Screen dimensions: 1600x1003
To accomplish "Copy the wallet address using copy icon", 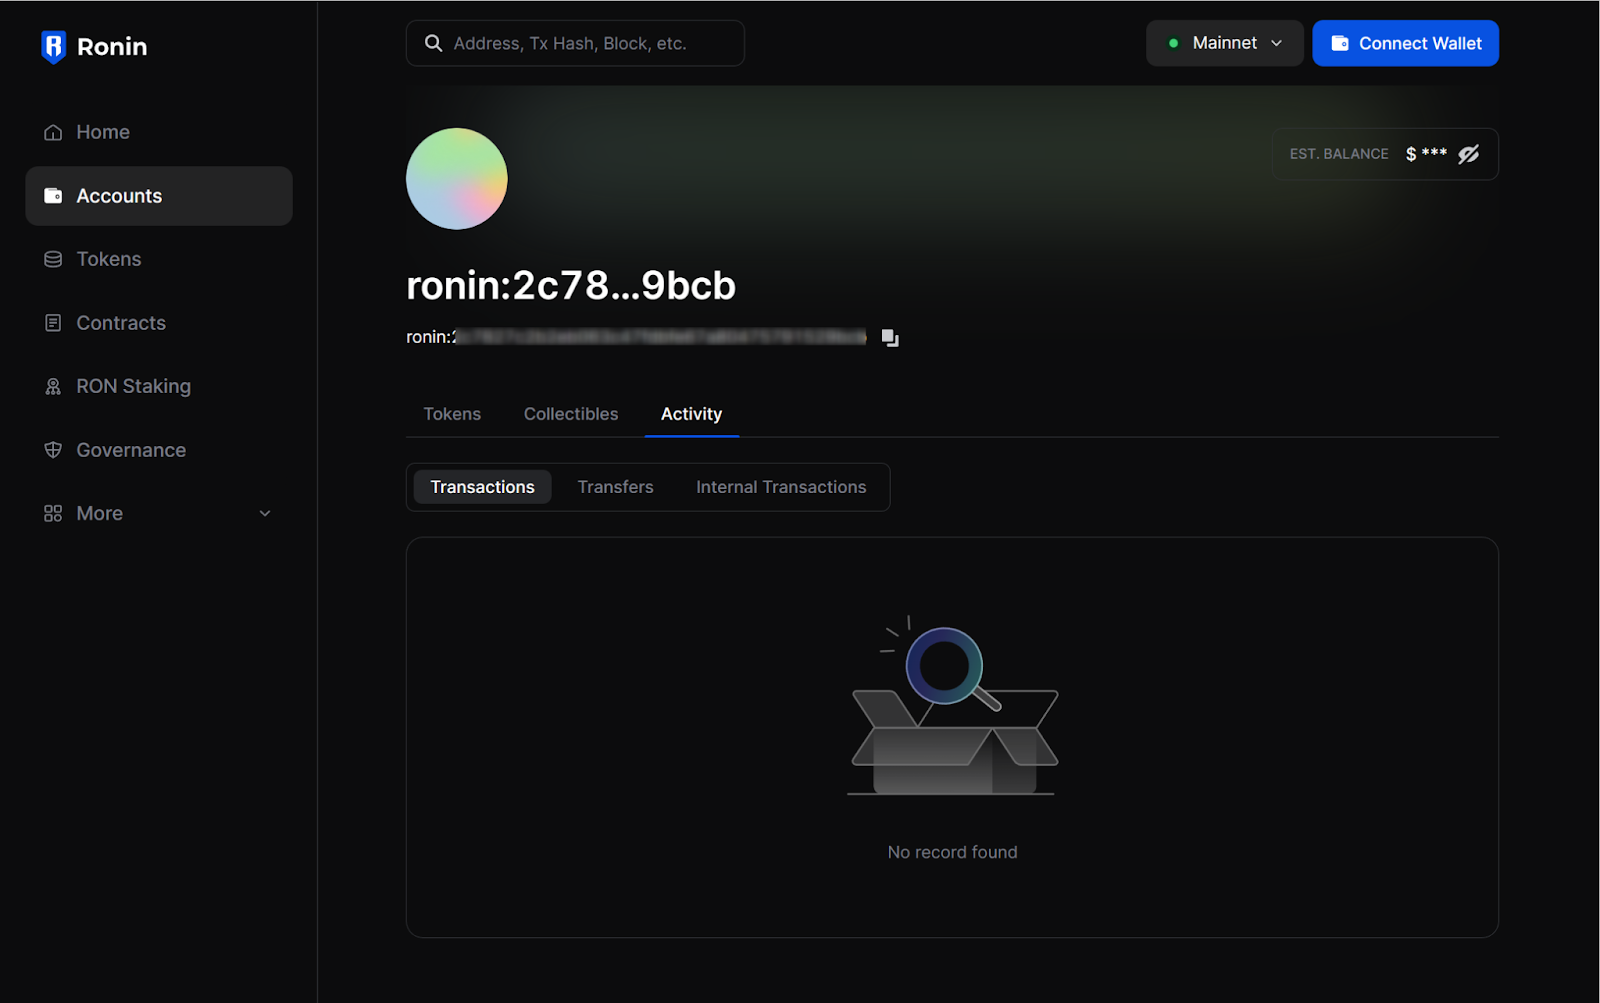I will (888, 337).
